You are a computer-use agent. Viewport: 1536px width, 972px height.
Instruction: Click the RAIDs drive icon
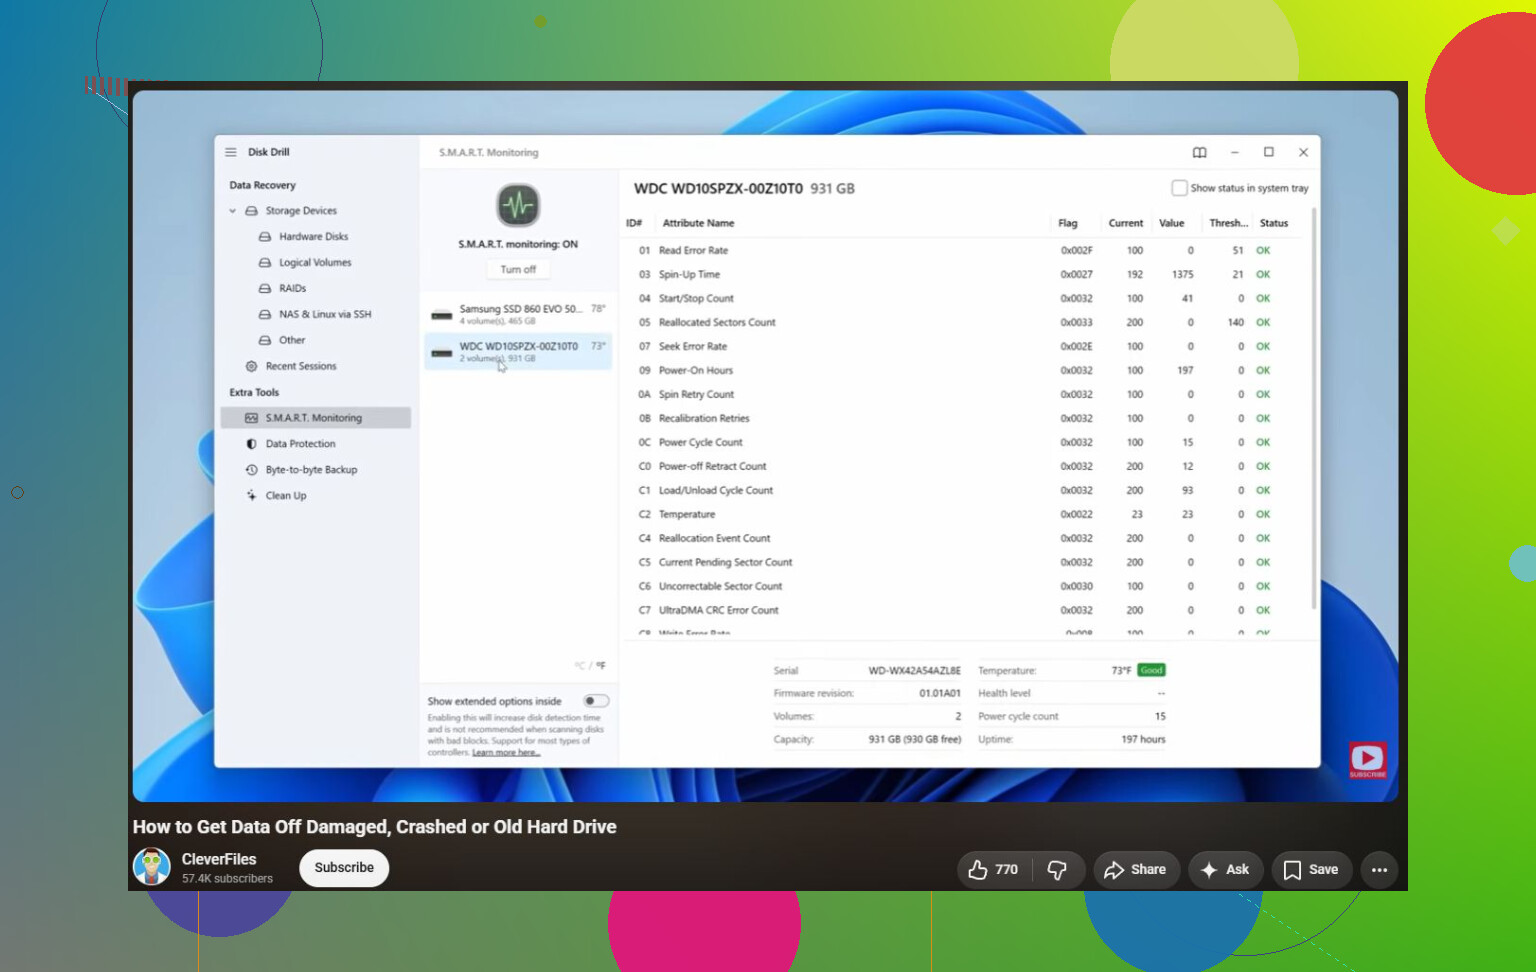[x=265, y=289]
